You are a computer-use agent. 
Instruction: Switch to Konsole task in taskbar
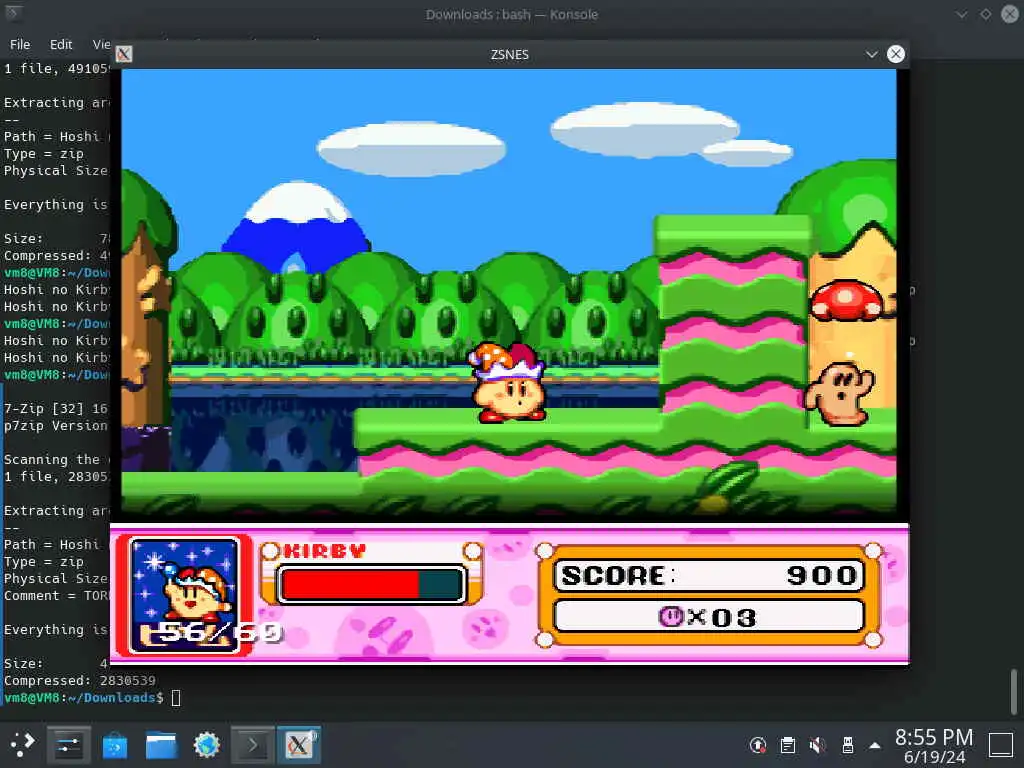tap(253, 744)
